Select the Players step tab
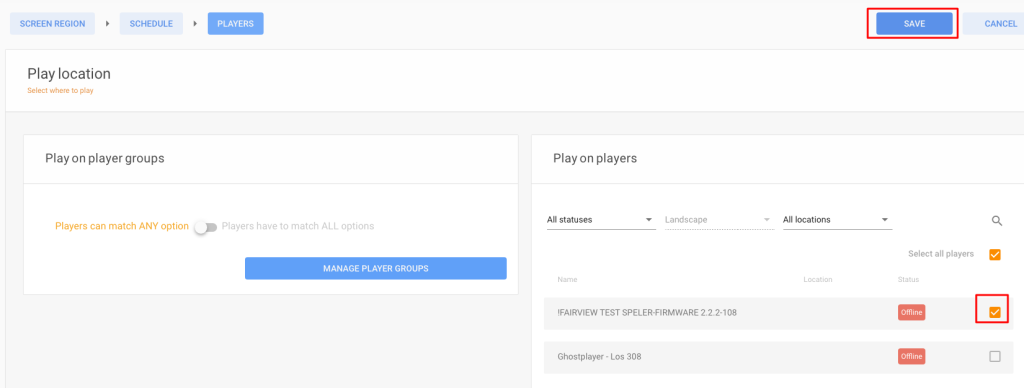 236,24
